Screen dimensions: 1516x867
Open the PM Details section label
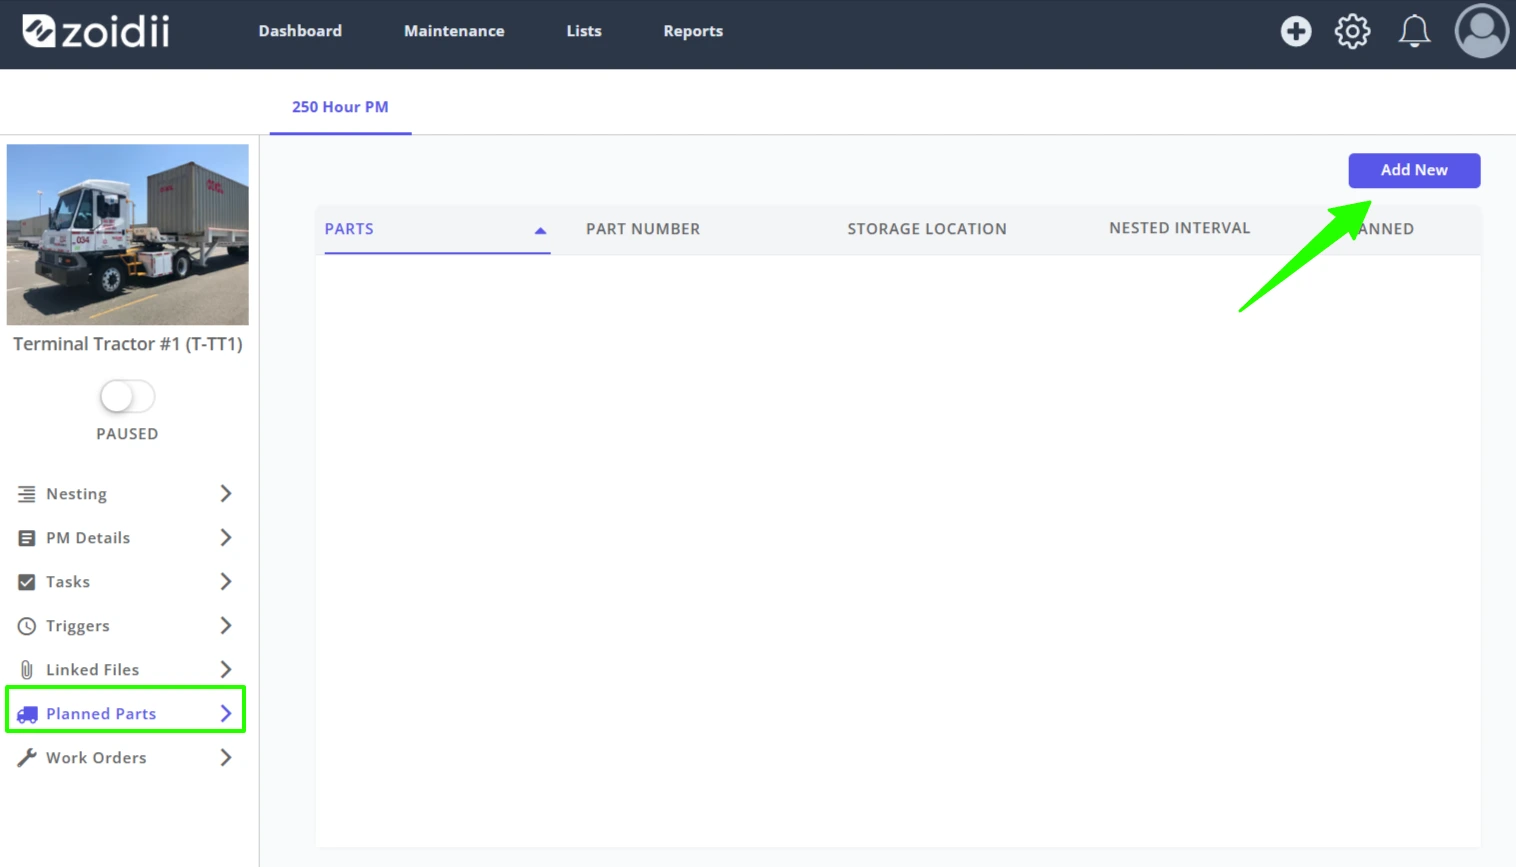88,538
